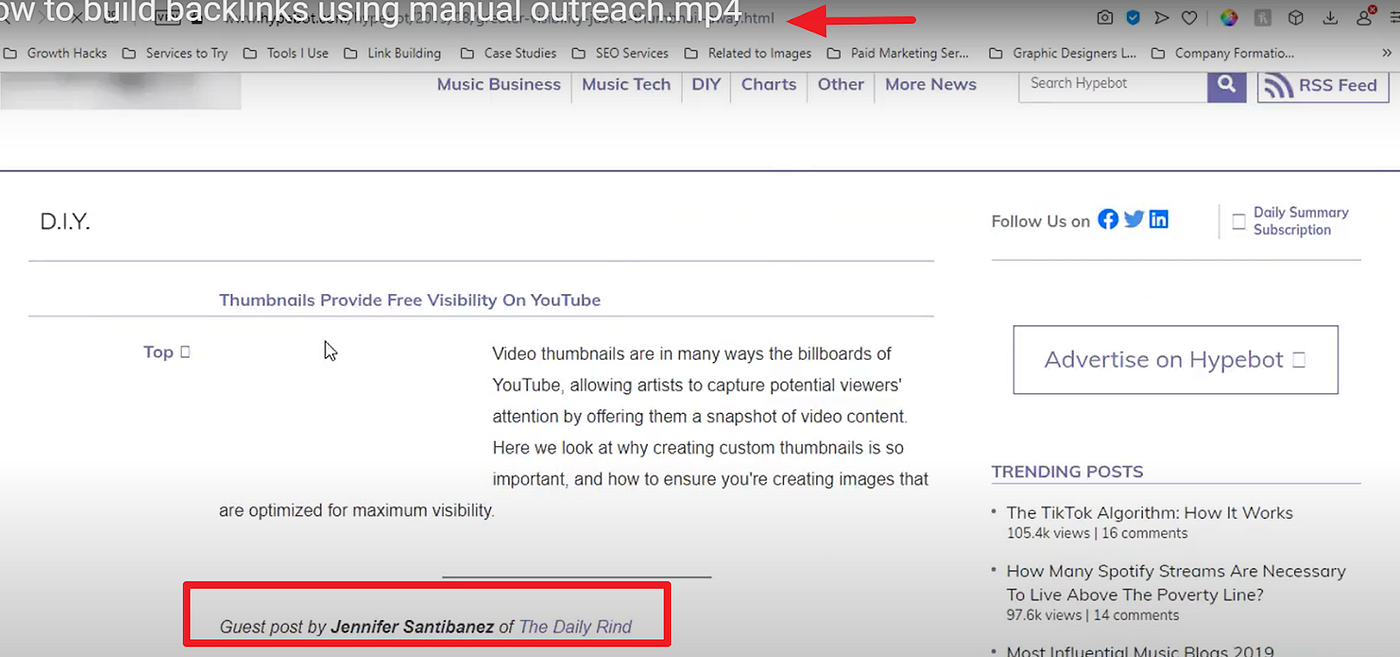The width and height of the screenshot is (1400, 657).
Task: Click the camera snapshot icon in toolbar
Action: coord(1105,18)
